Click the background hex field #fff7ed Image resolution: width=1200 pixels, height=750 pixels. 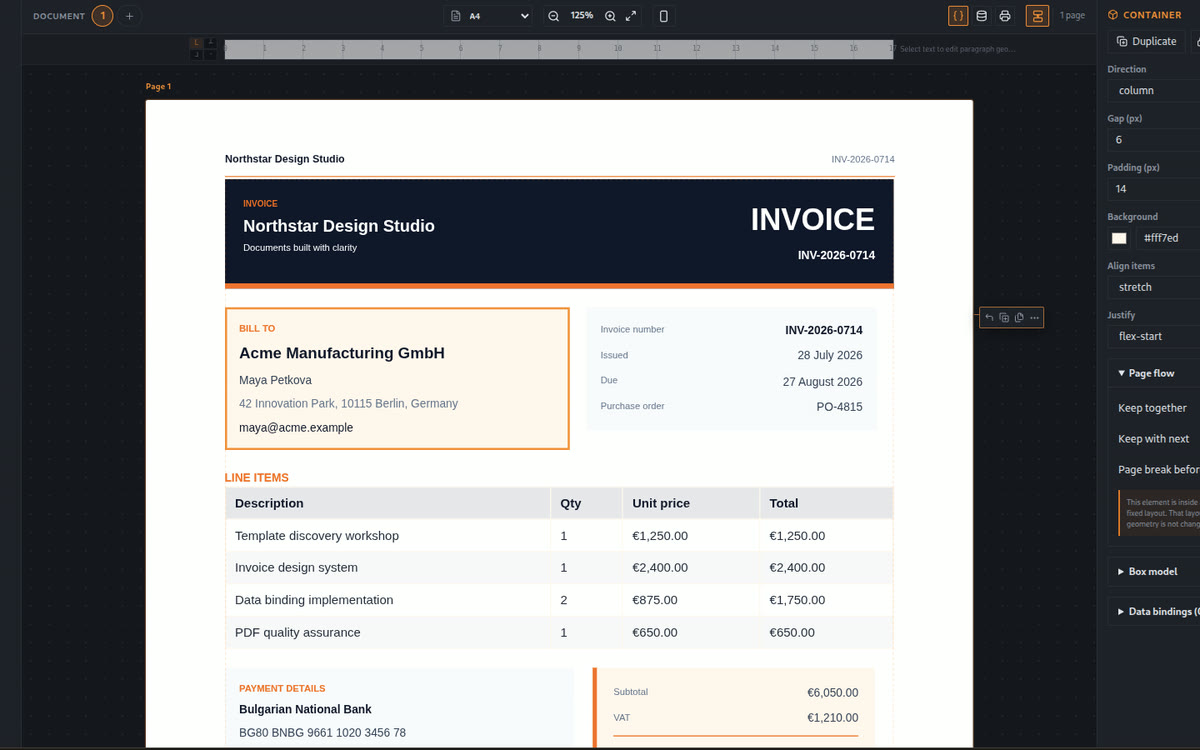(1168, 238)
